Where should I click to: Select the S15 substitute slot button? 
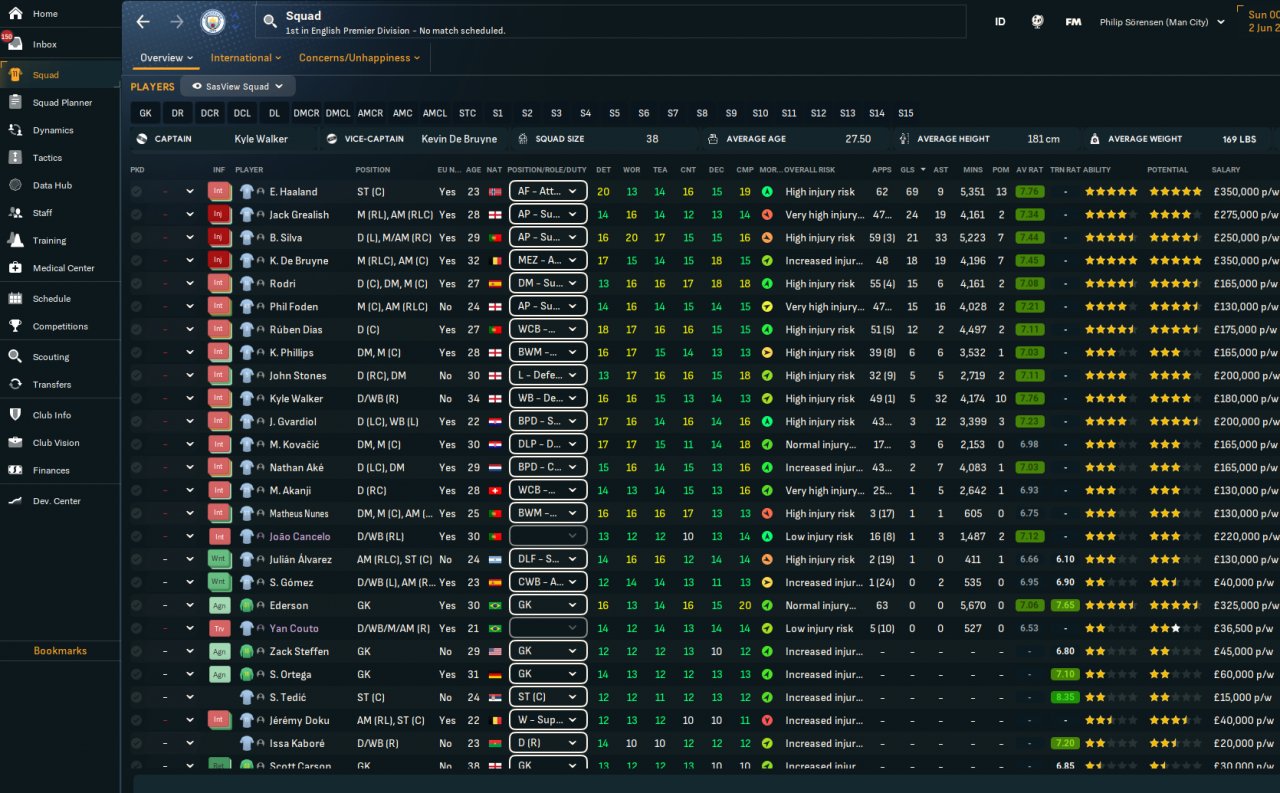906,114
